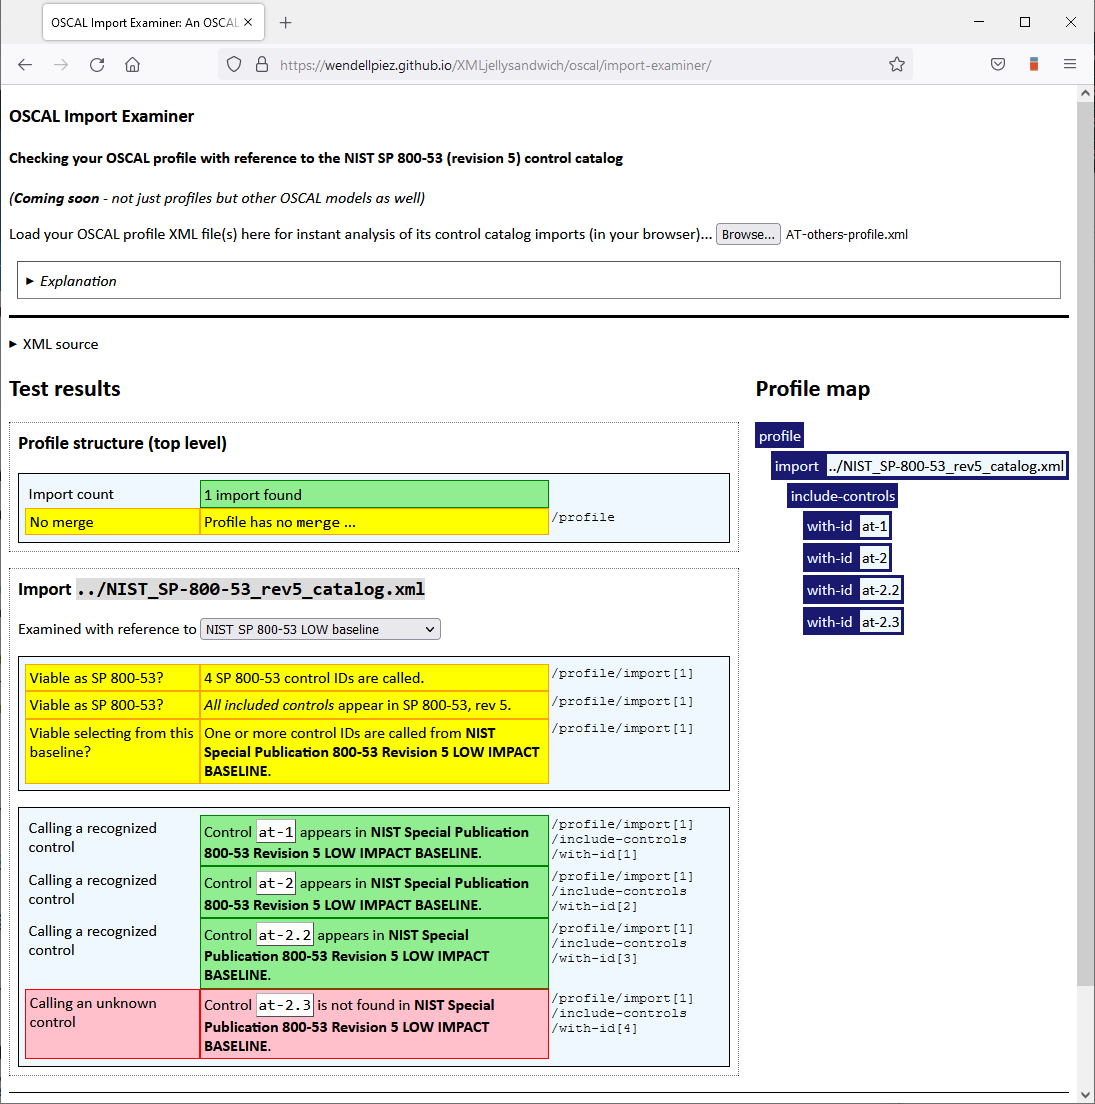Expand the XML source details
Screen dimensions: 1095x1104
pos(54,344)
